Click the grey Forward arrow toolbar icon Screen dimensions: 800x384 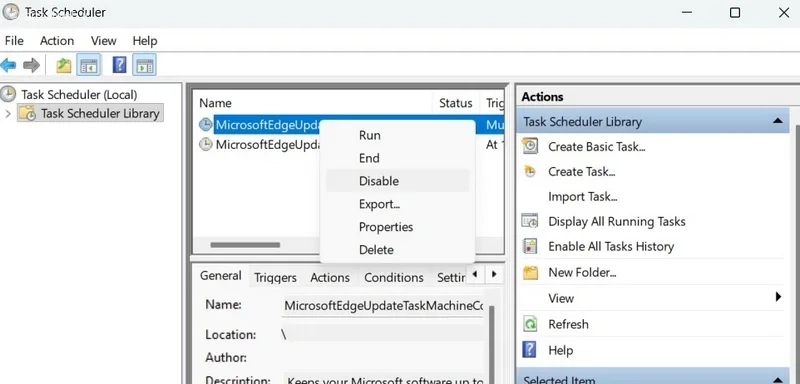[x=32, y=65]
